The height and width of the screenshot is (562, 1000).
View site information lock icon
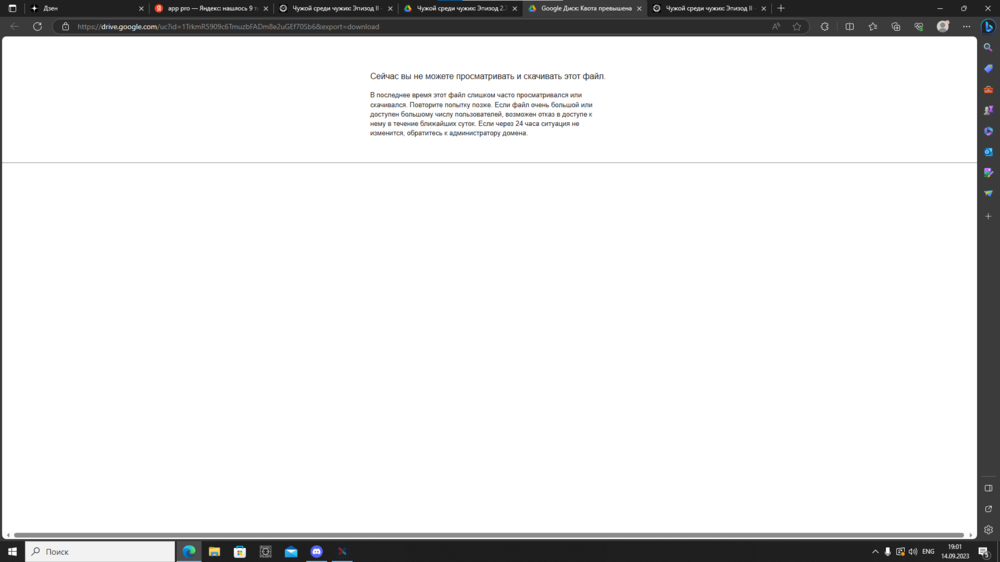pos(65,27)
